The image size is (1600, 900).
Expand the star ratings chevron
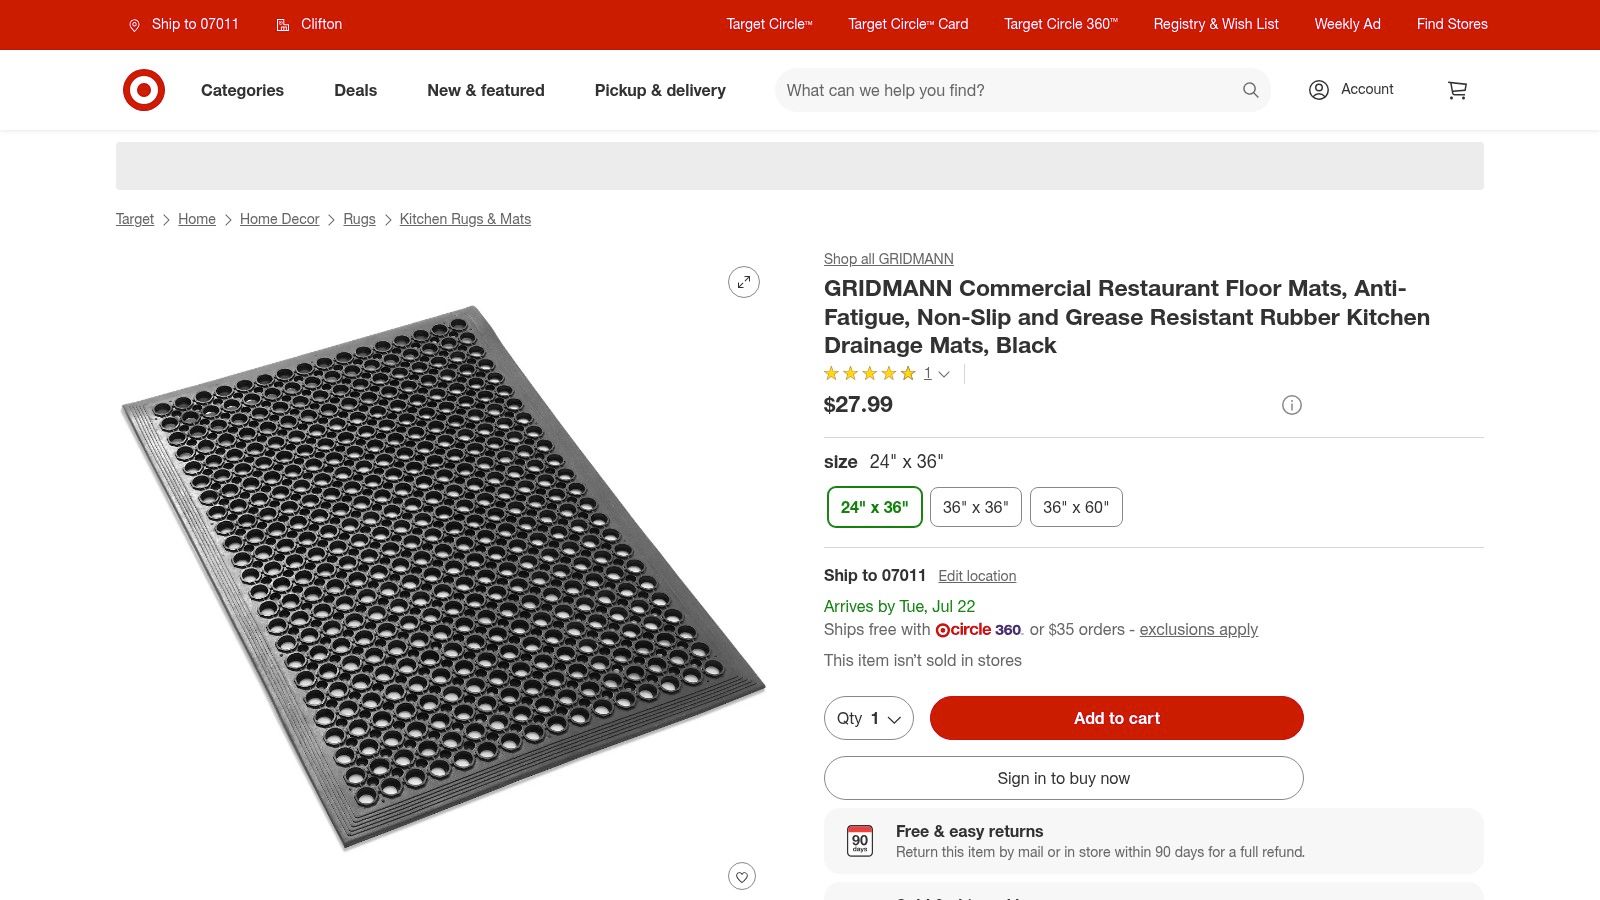click(x=943, y=374)
